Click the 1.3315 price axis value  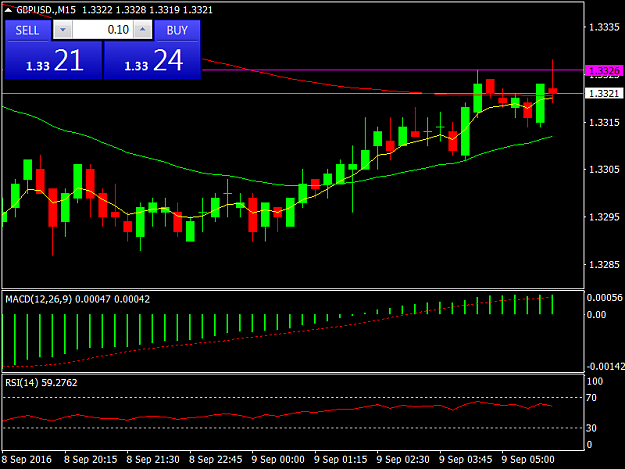tap(604, 122)
